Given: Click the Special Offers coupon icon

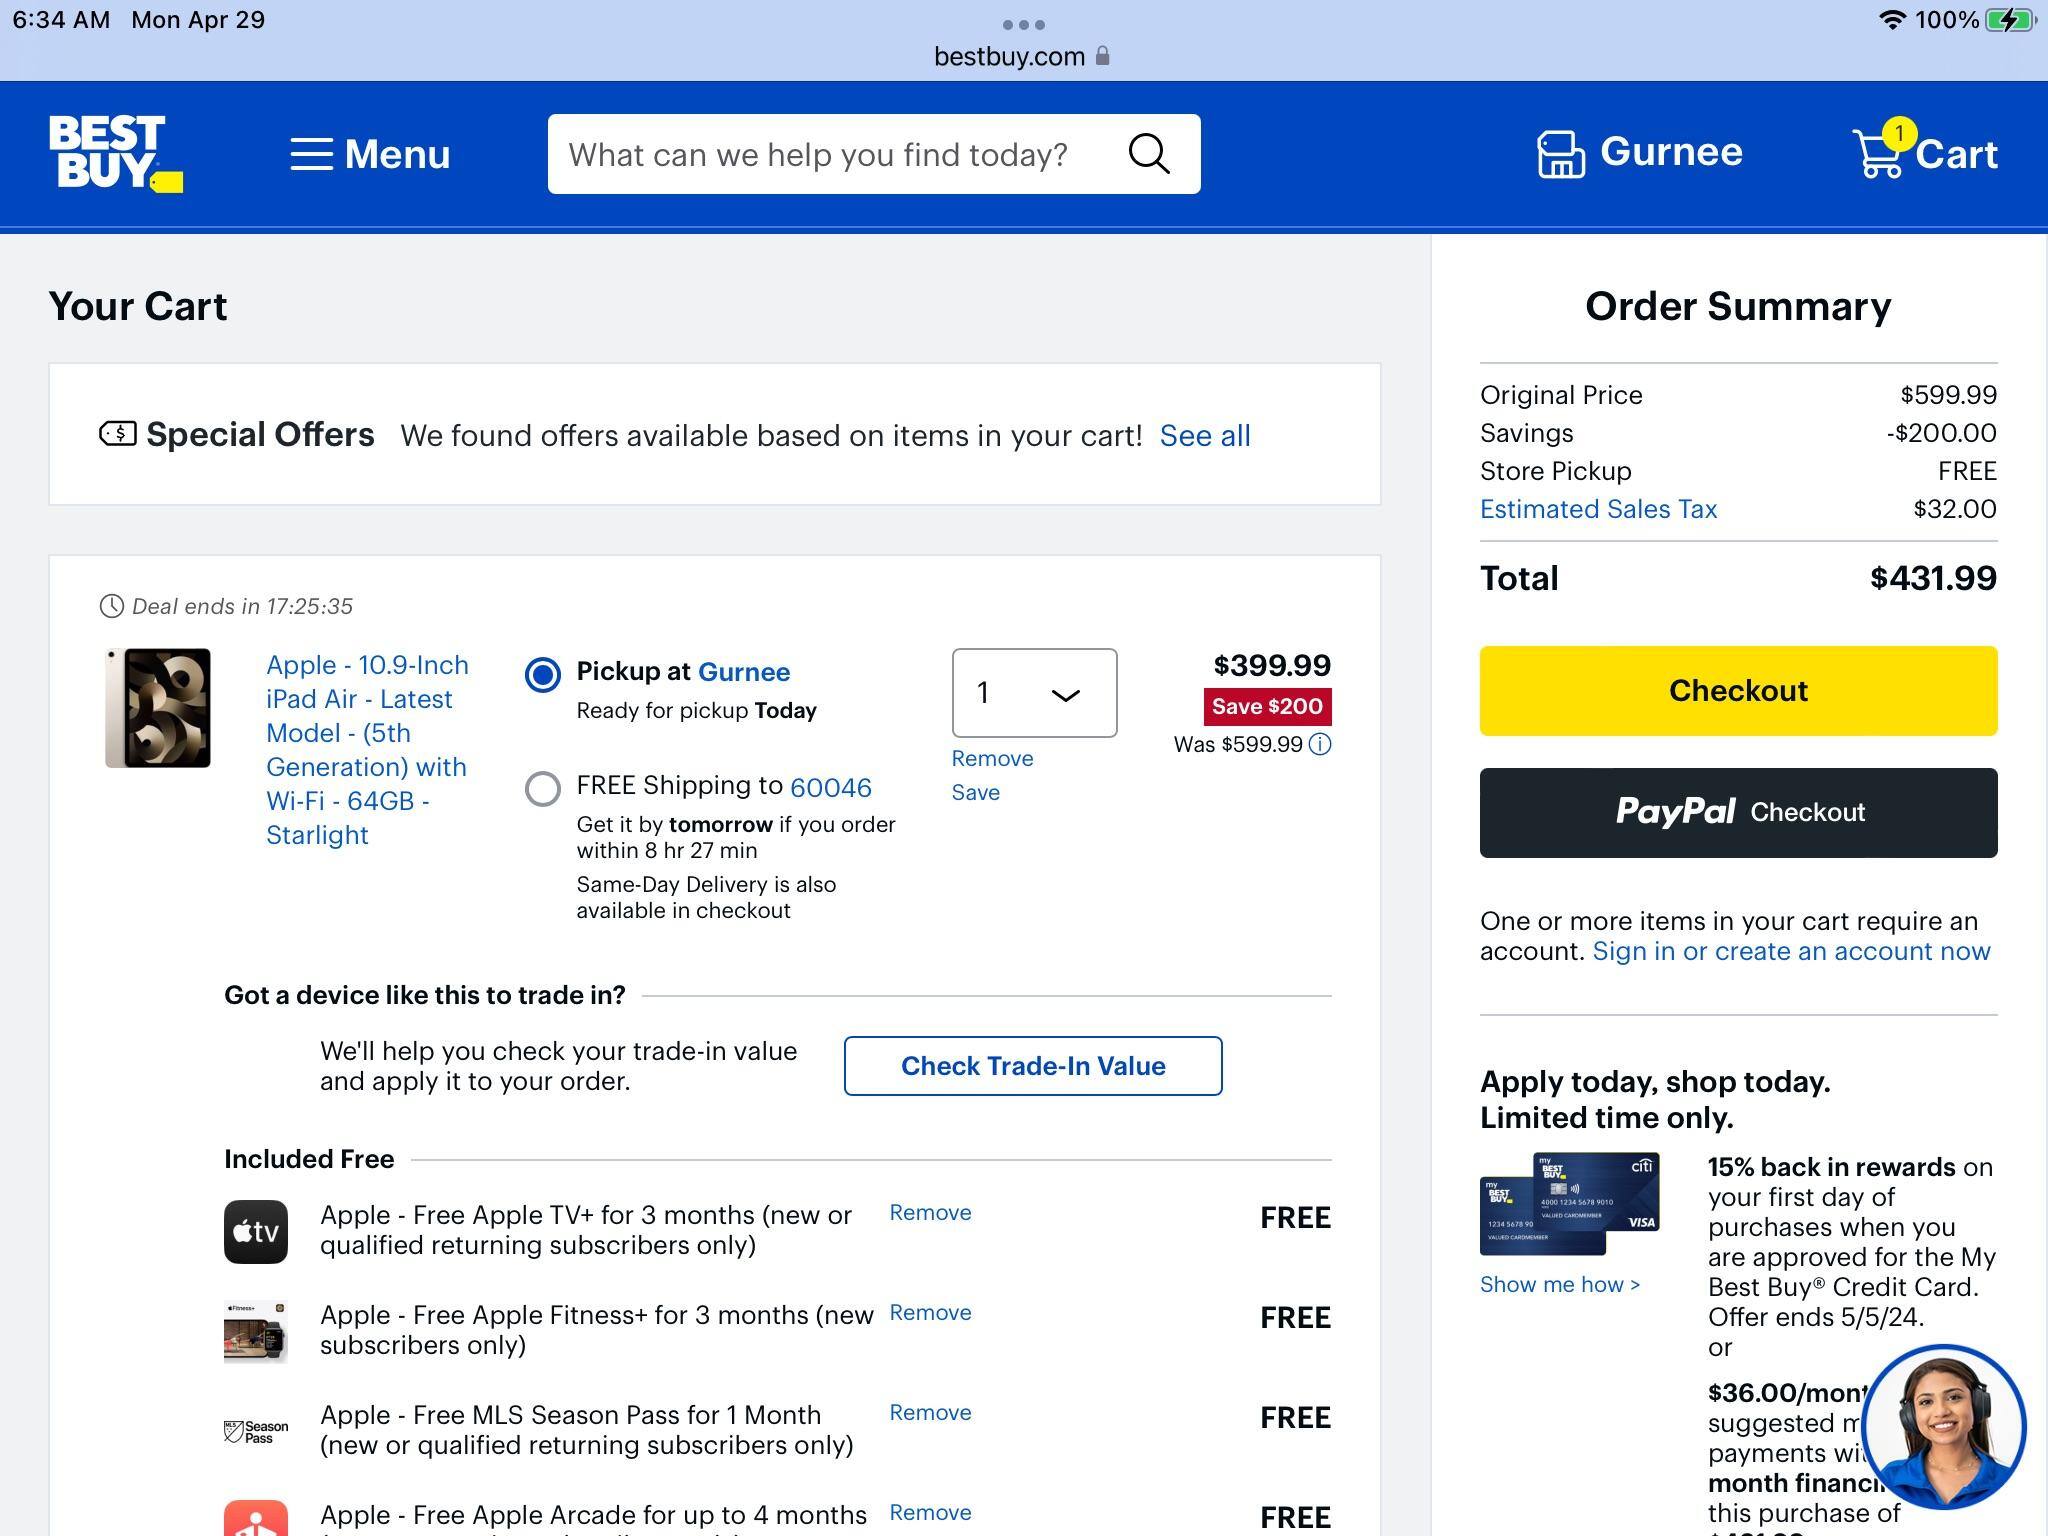Looking at the screenshot, I should pyautogui.click(x=117, y=434).
